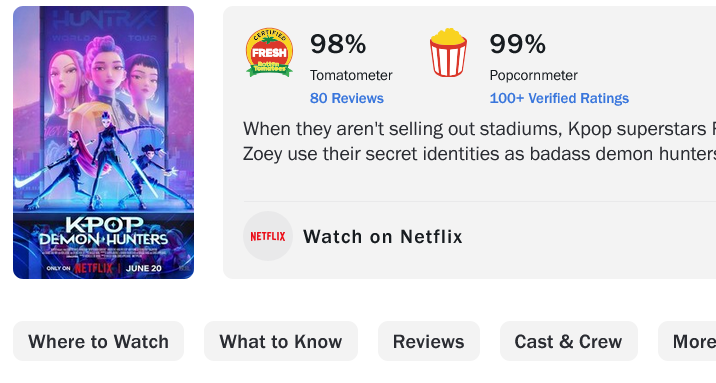
Task: Click the popcorn bucket icon
Action: tap(448, 52)
